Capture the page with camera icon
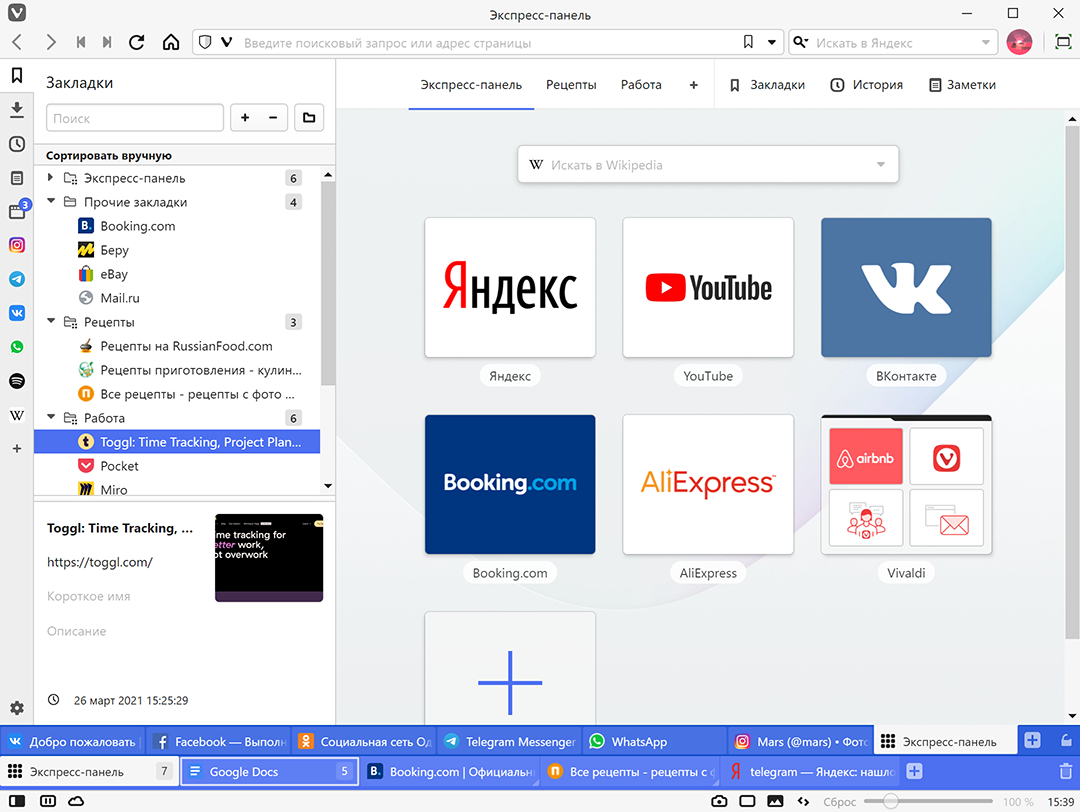The image size is (1080, 812). [719, 801]
